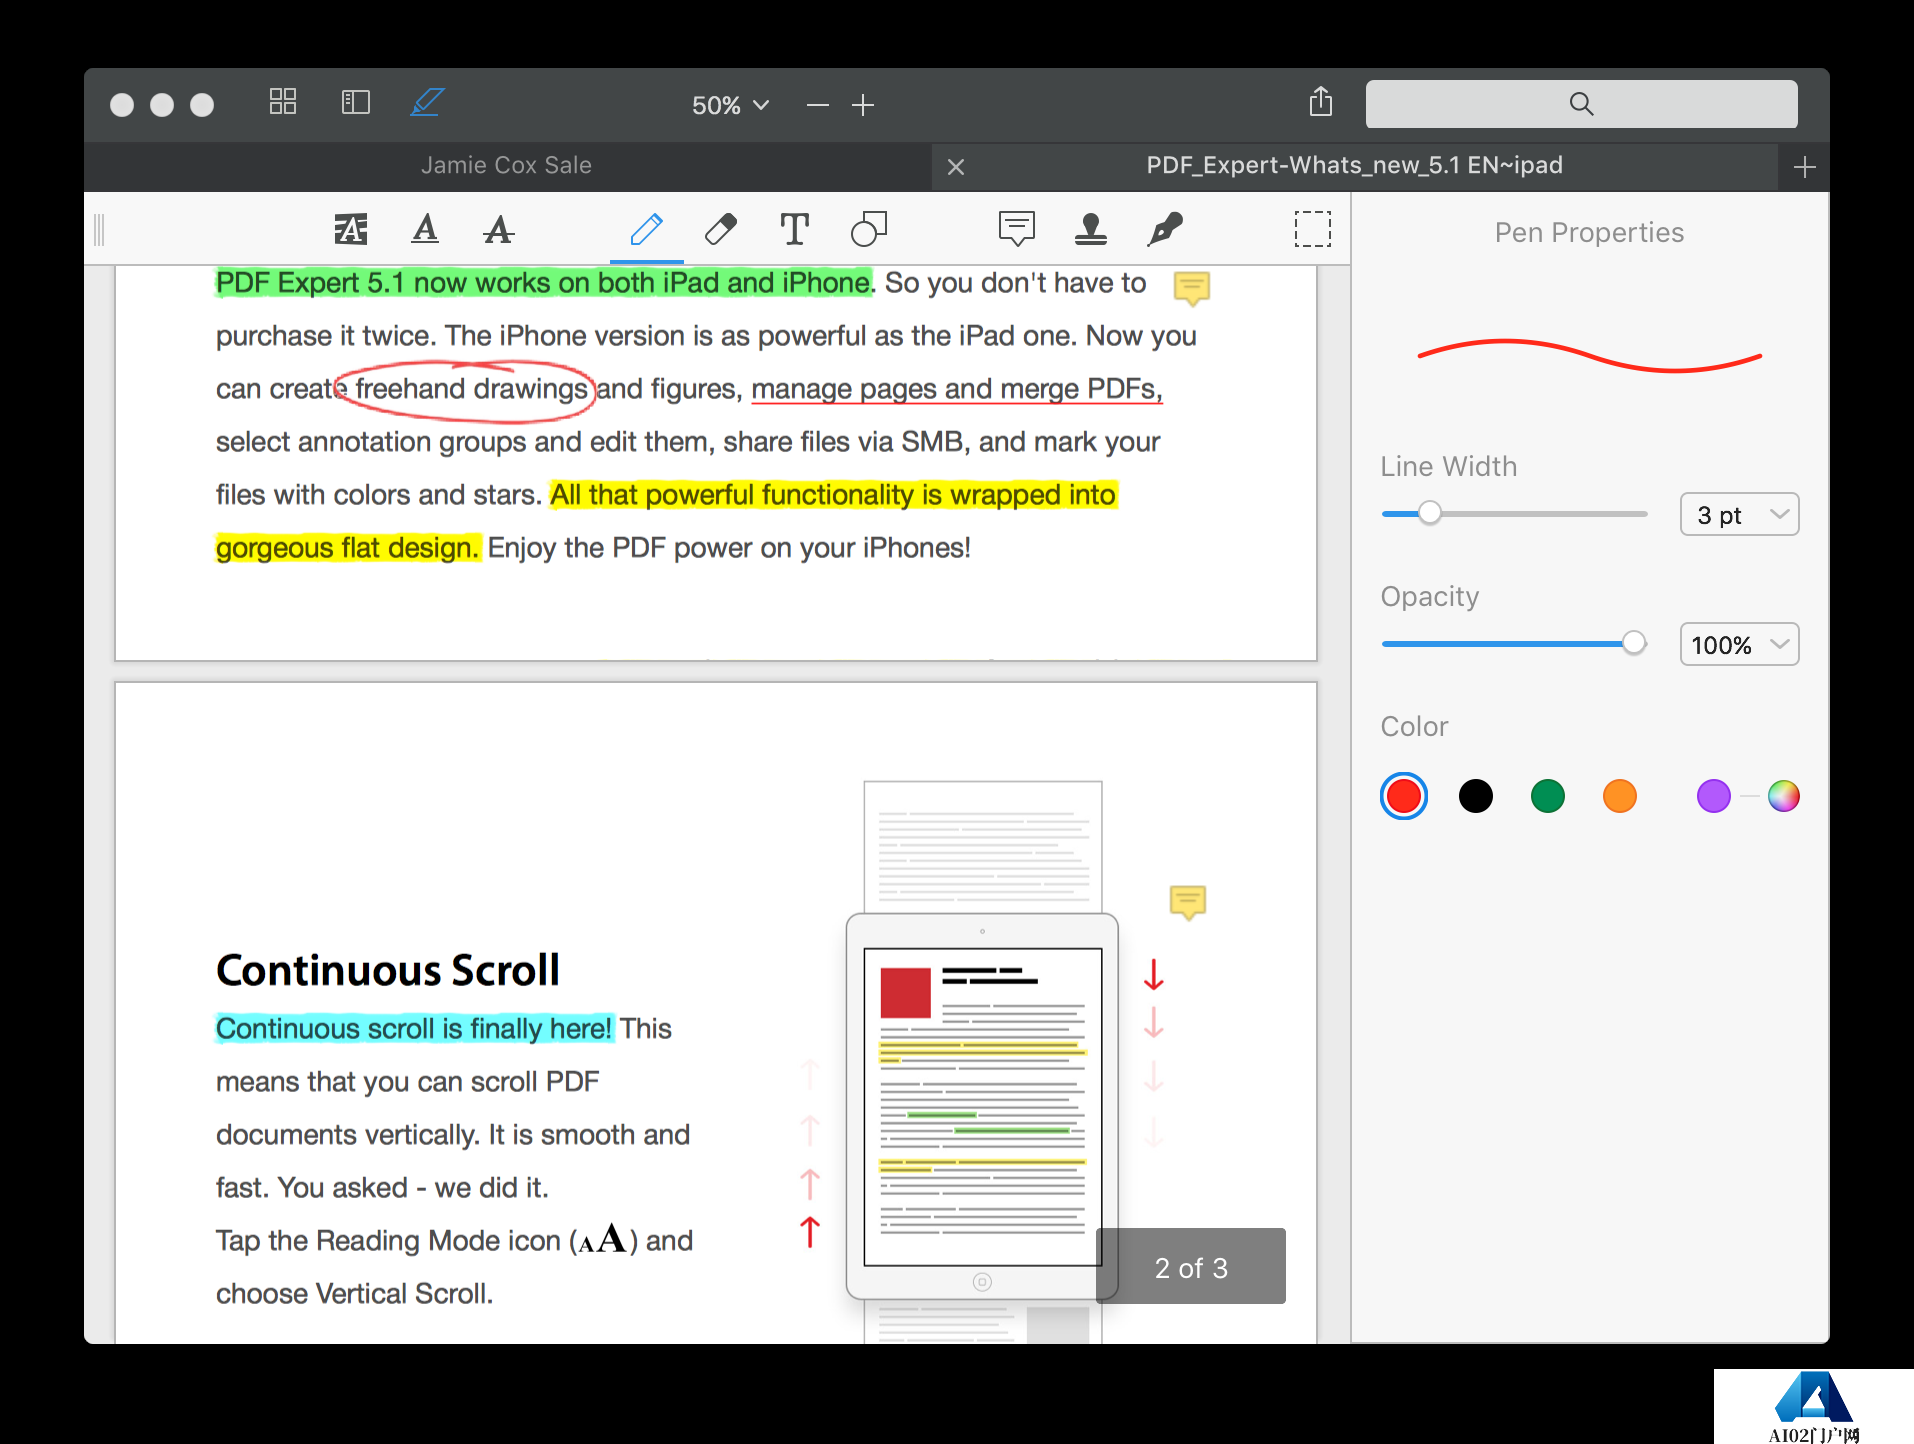Click the toolbar drag handle
The height and width of the screenshot is (1444, 1914).
click(99, 229)
